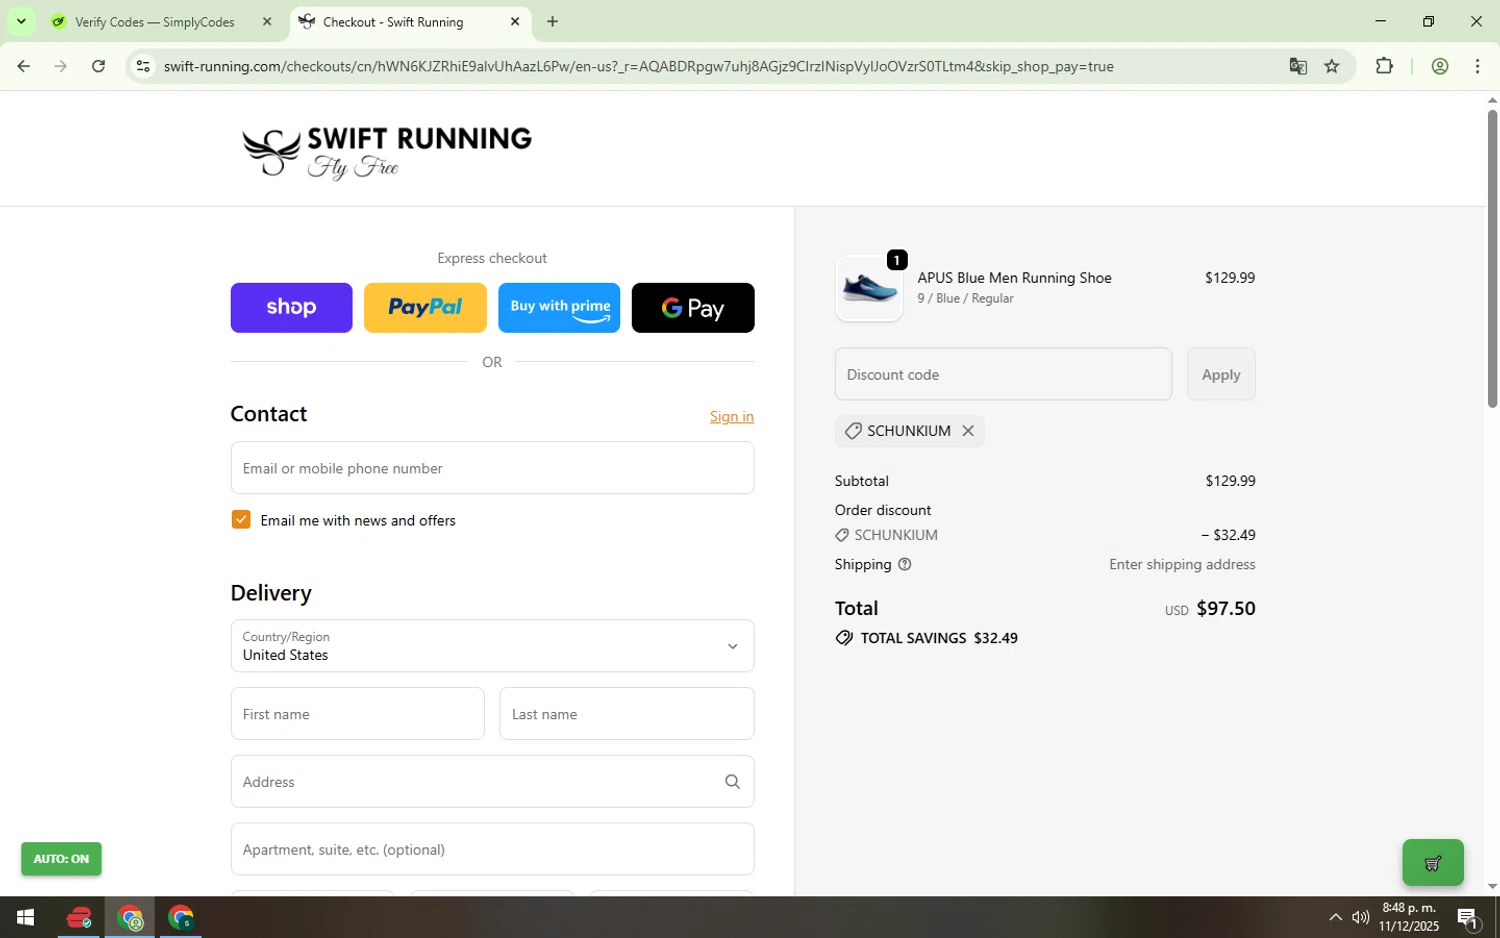Checkout using Google Pay

[x=693, y=307]
